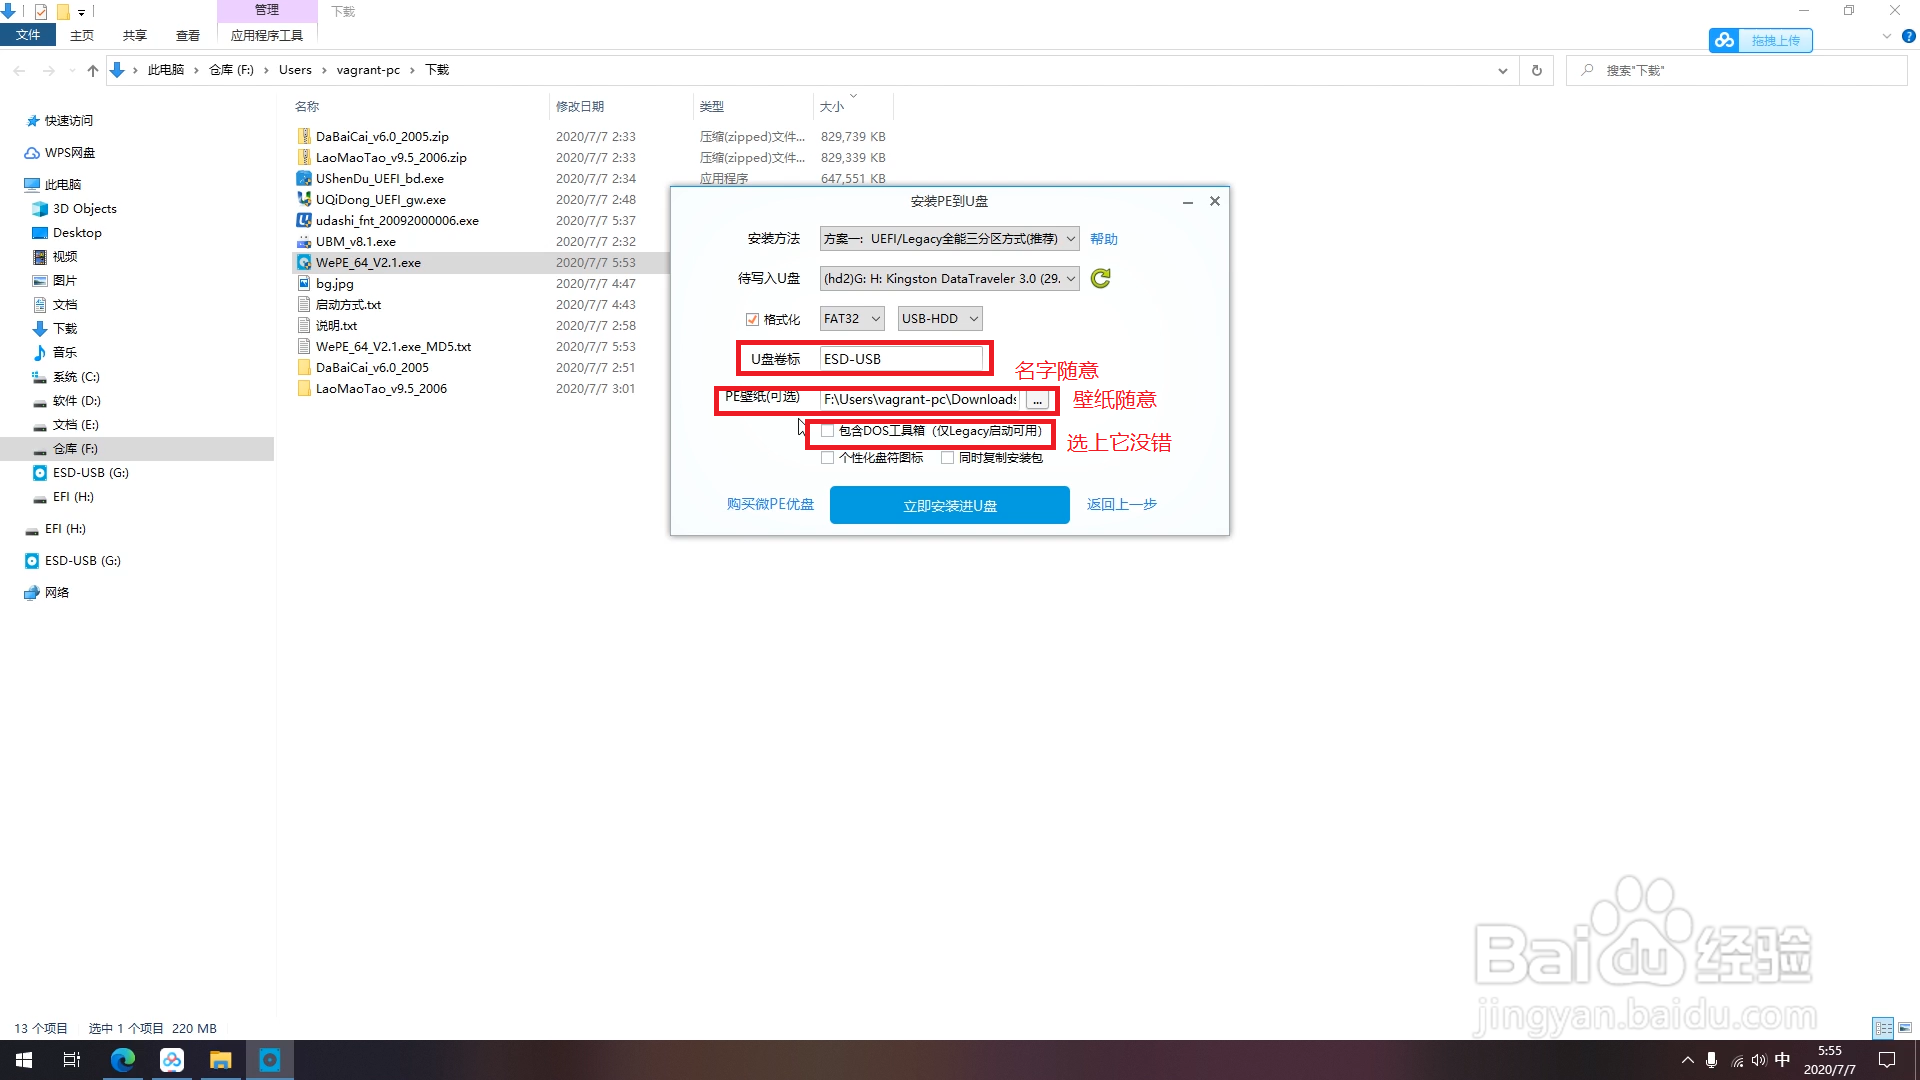
Task: Open the USB-HDD mode dropdown
Action: point(939,319)
